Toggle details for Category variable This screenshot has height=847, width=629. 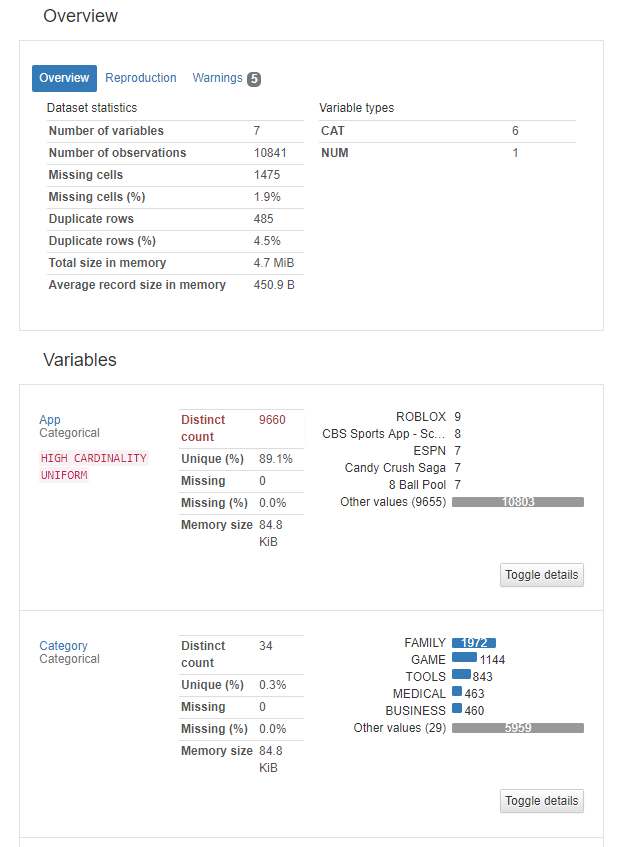pyautogui.click(x=541, y=801)
